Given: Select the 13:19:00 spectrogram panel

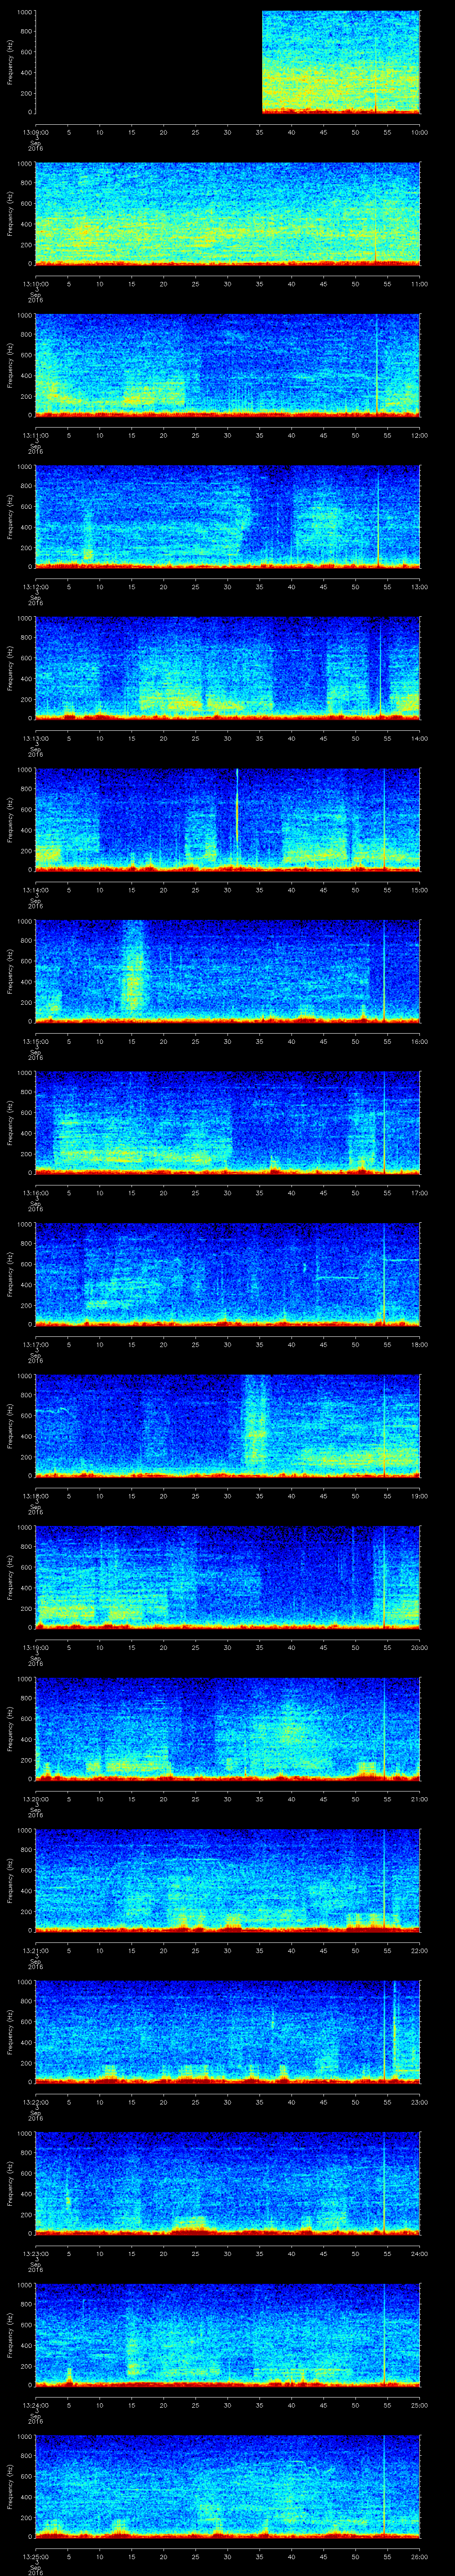Looking at the screenshot, I should (227, 1576).
